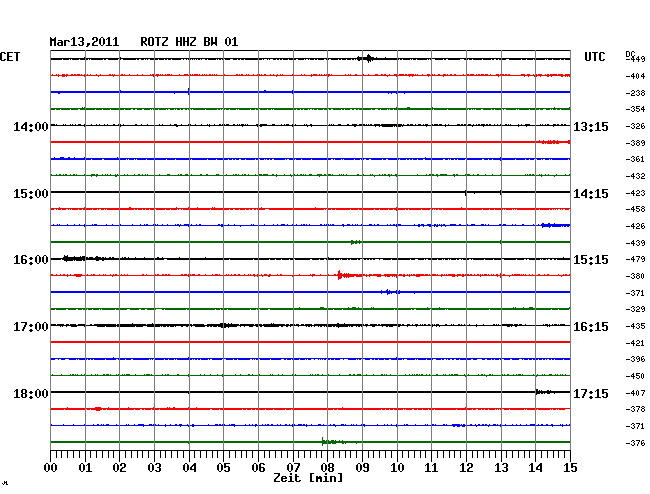Click the DC offset value -389
Viewport: 650px width, 494px height.
635,143
